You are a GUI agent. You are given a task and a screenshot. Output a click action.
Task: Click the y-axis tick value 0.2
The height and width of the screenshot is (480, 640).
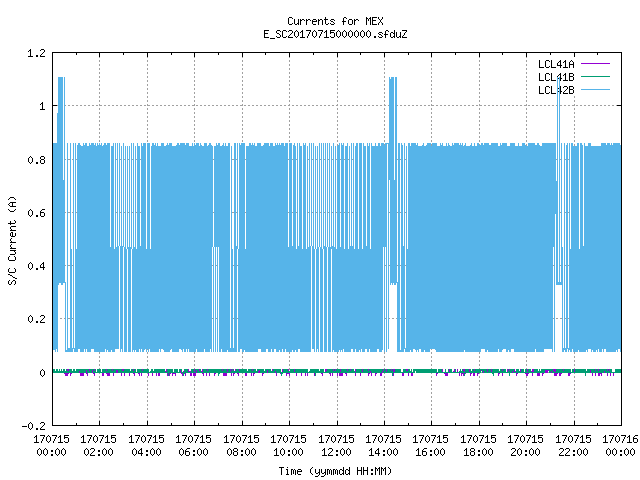[36, 319]
